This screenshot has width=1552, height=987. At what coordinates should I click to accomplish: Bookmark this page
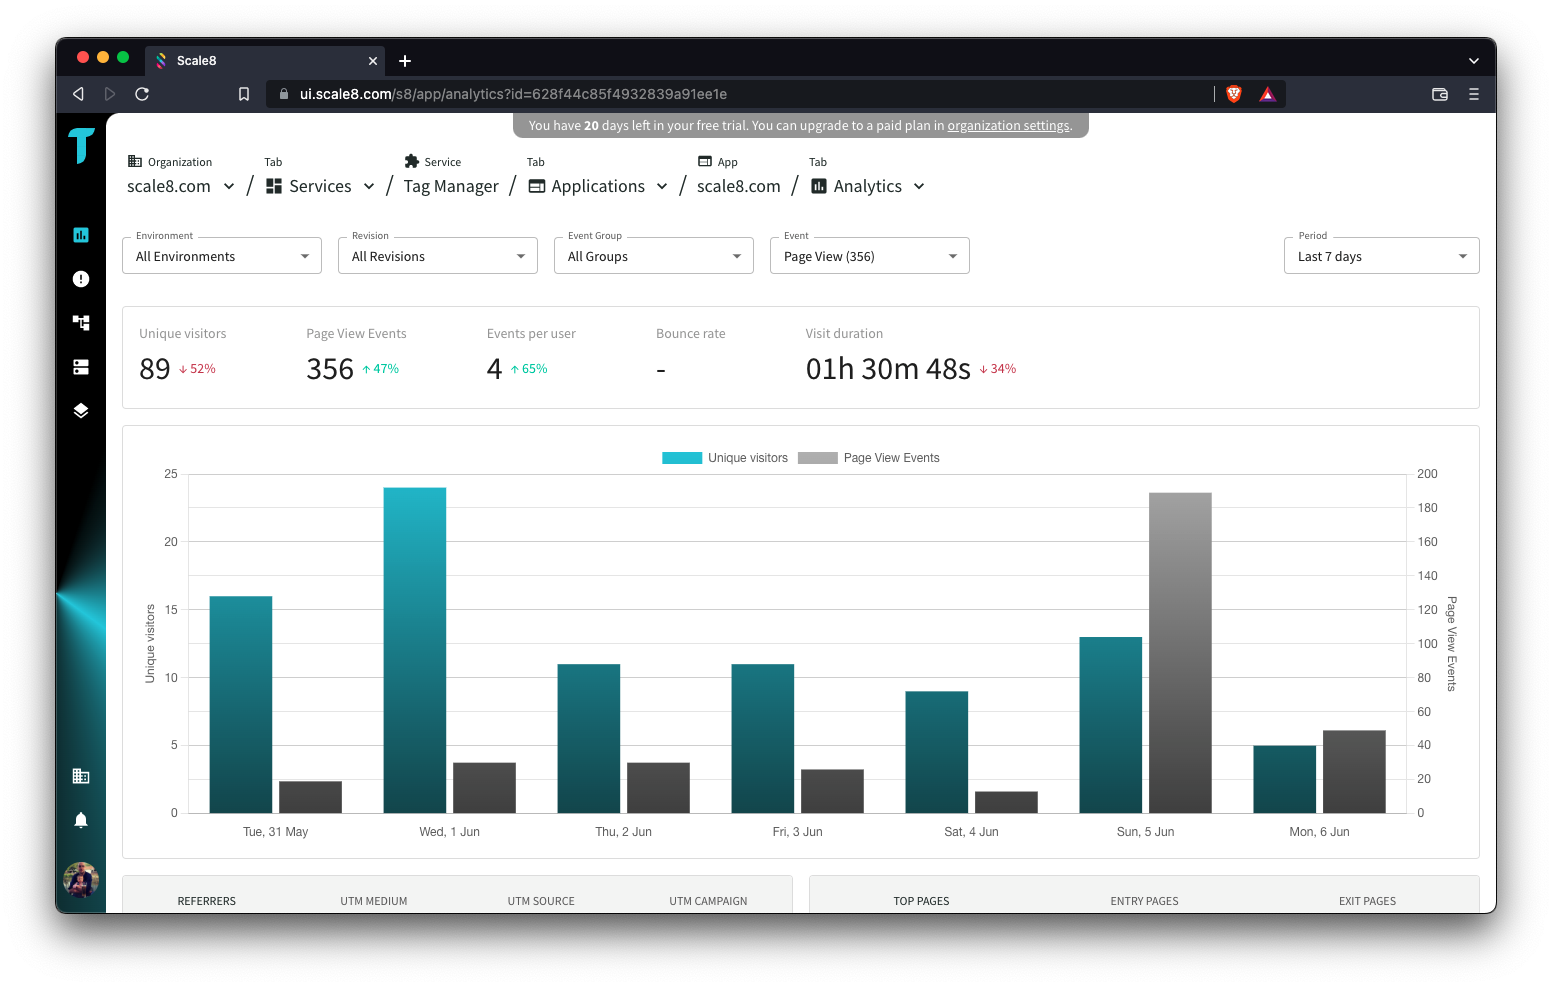click(244, 94)
